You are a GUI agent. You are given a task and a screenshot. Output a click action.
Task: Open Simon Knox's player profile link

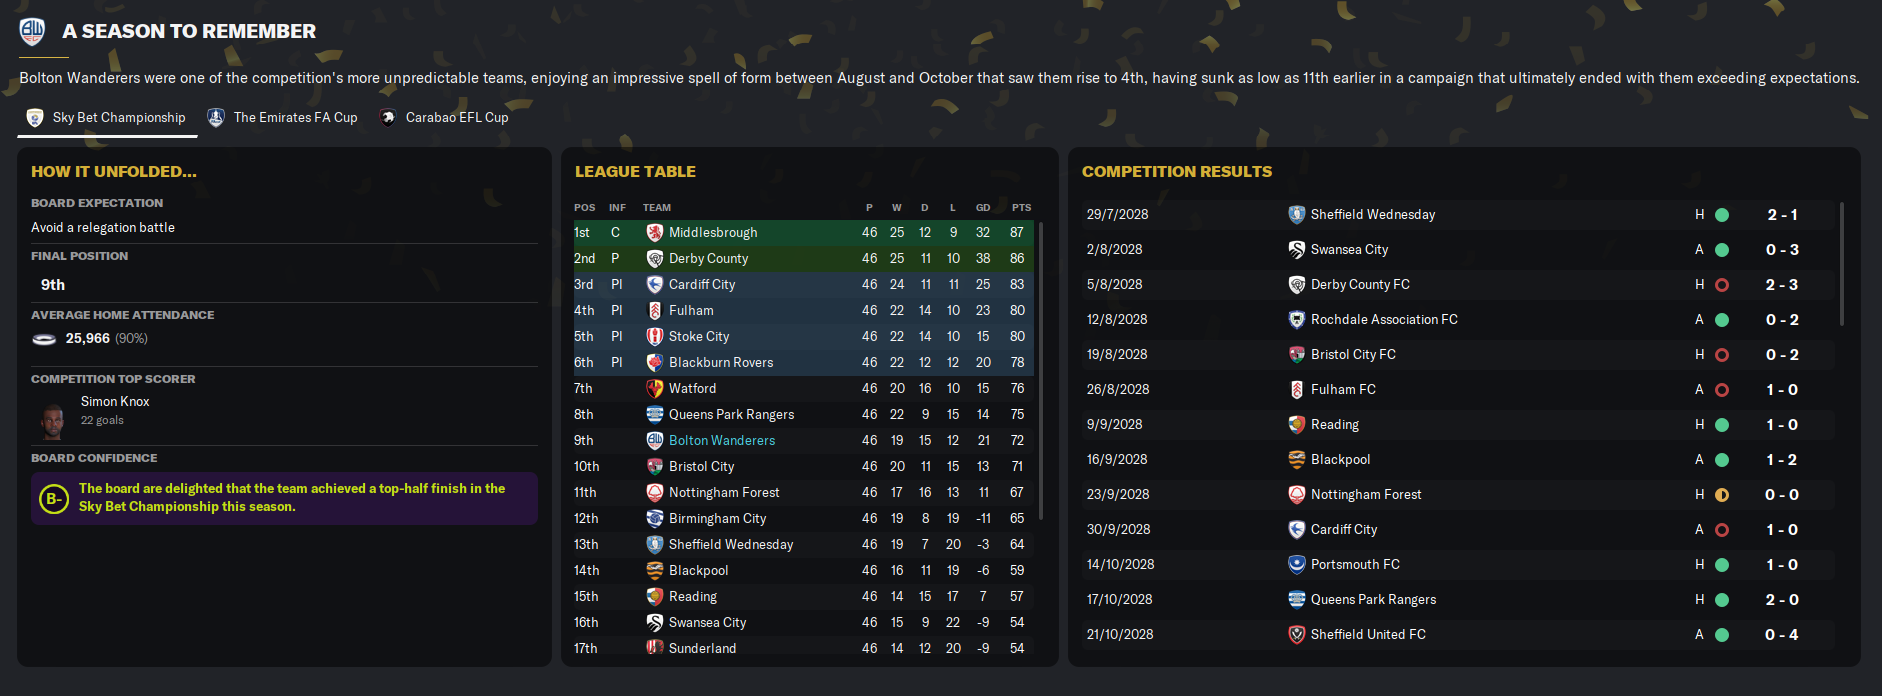[115, 401]
